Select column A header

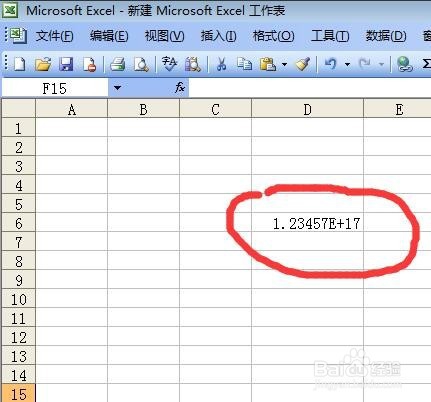coord(71,109)
